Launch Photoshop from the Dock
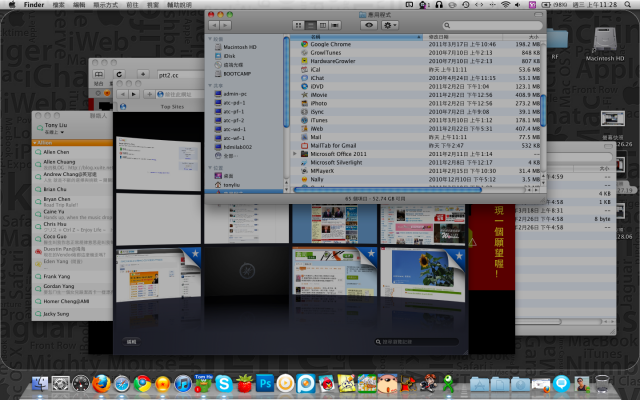 click(265, 384)
